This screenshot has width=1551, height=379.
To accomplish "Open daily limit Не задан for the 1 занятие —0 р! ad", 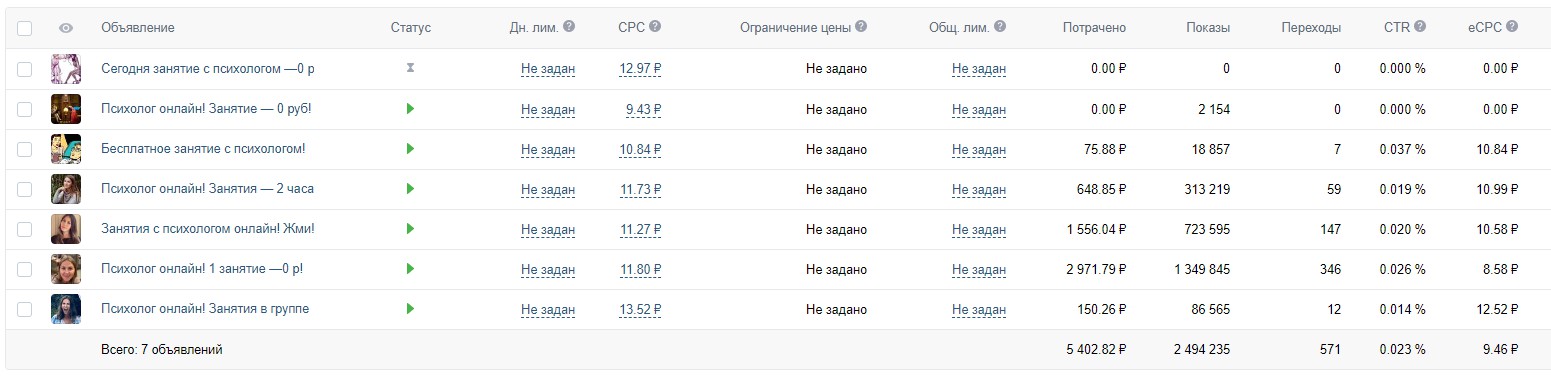I will (x=548, y=269).
